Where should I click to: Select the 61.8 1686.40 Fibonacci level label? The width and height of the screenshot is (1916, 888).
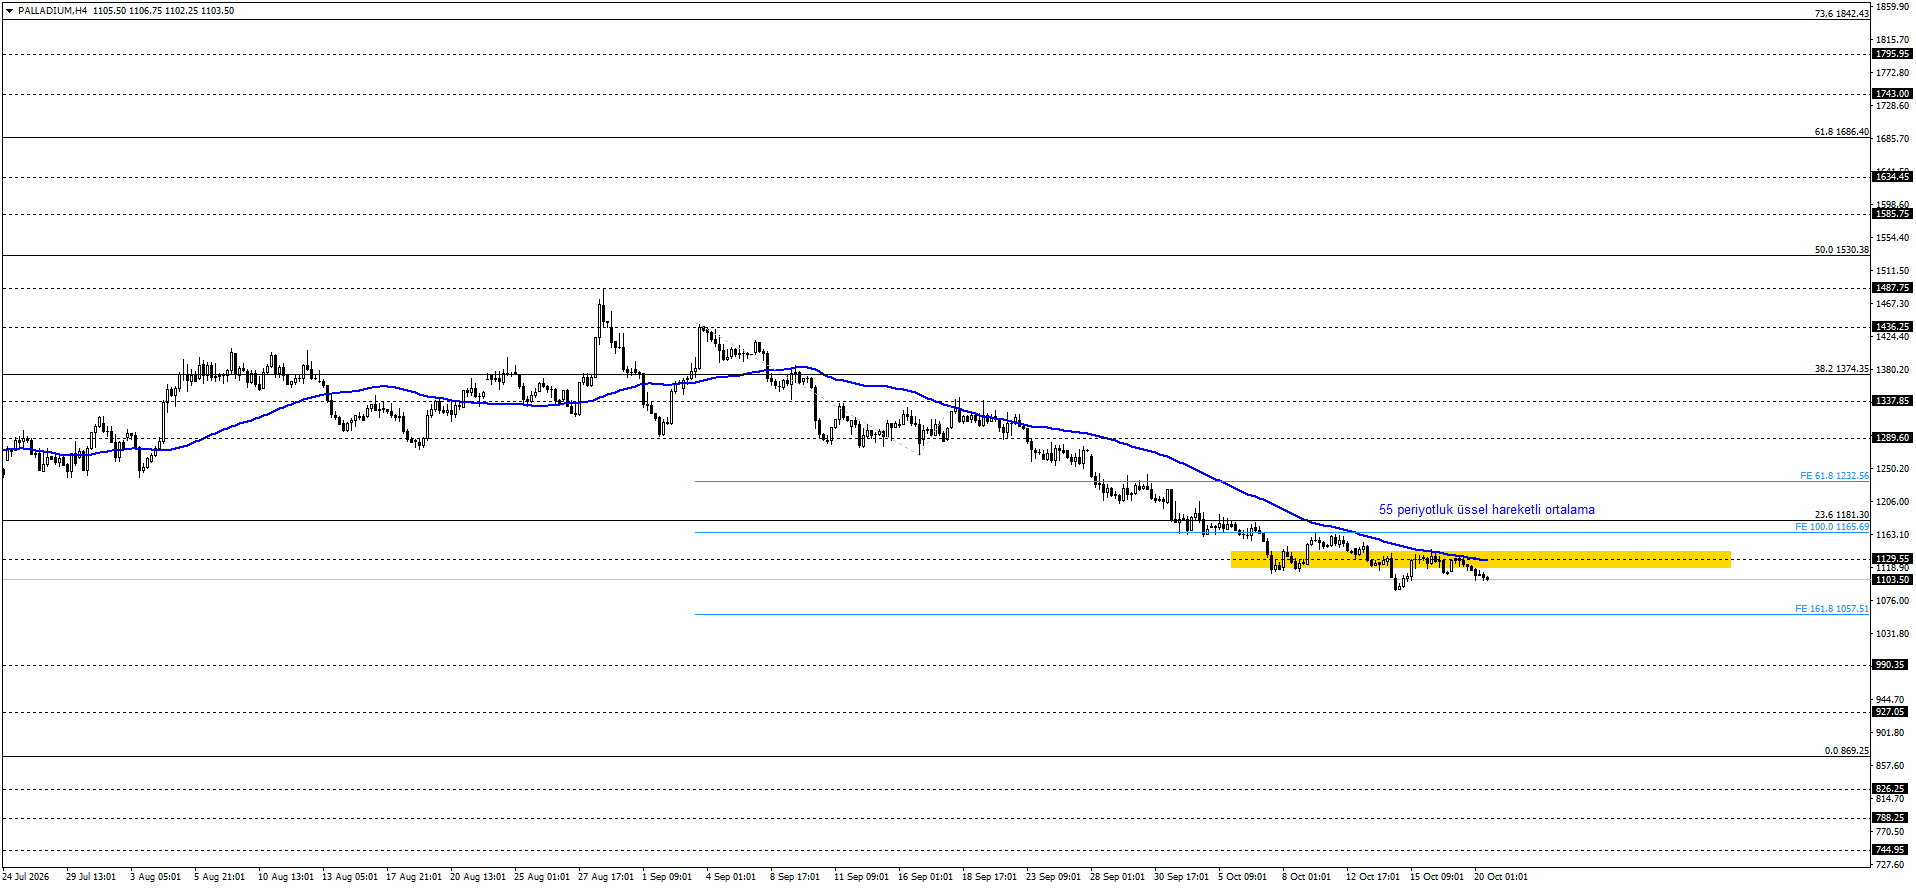(1841, 132)
